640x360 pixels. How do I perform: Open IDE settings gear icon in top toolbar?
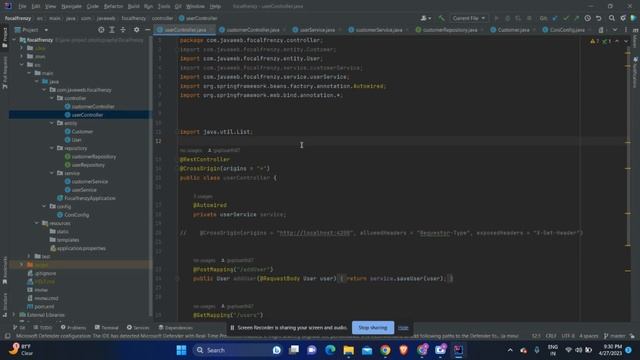coord(623,18)
